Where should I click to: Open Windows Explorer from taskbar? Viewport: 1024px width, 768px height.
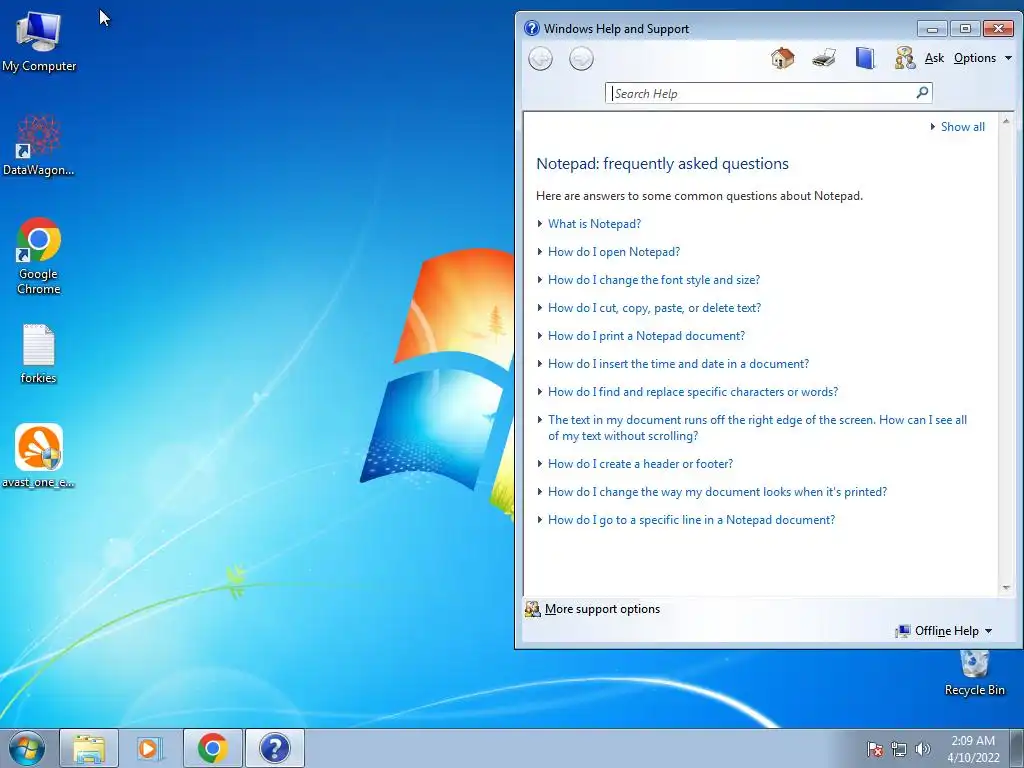89,748
